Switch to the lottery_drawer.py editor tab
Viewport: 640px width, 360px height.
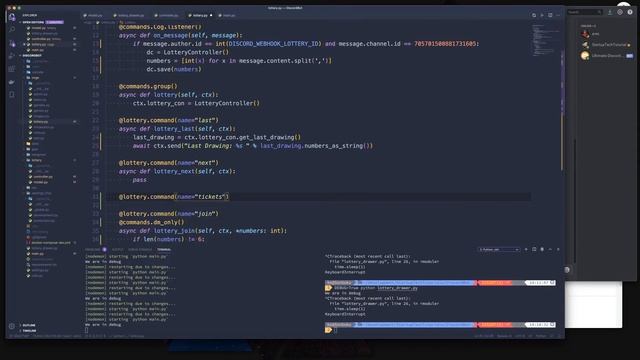(x=129, y=16)
